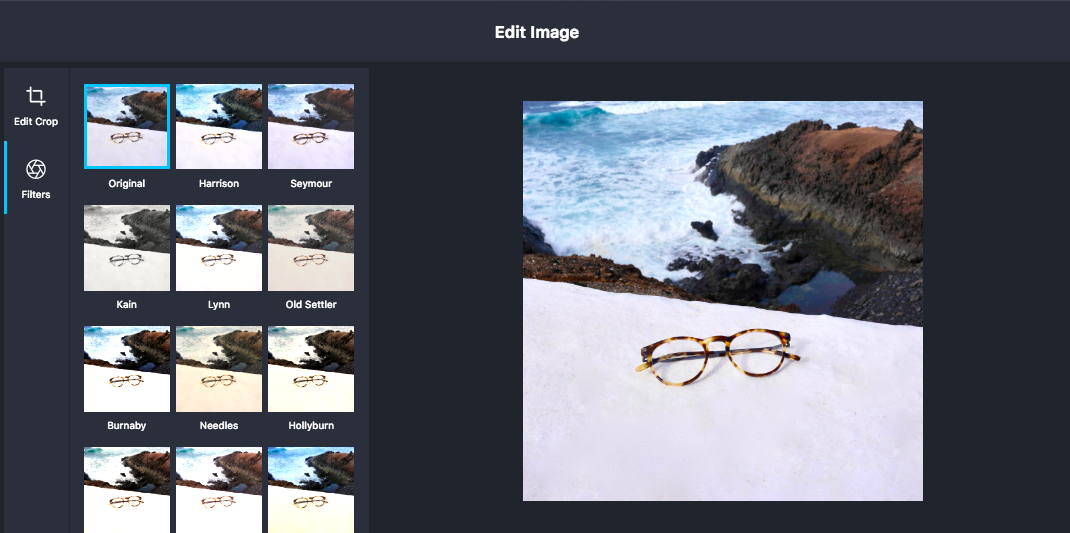Click the Edit Crop label
1070x533 pixels.
pyautogui.click(x=36, y=122)
